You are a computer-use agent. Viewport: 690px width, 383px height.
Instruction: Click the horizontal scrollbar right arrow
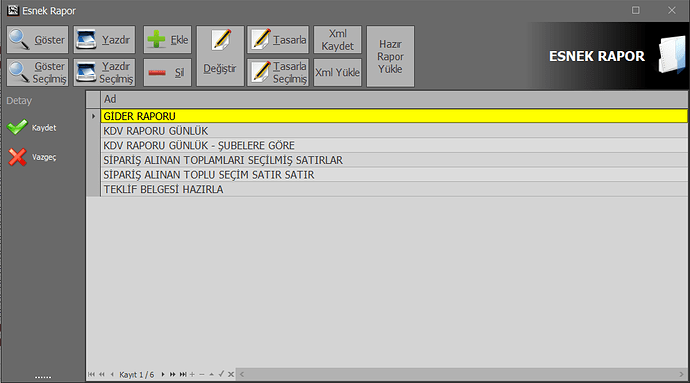[682, 375]
